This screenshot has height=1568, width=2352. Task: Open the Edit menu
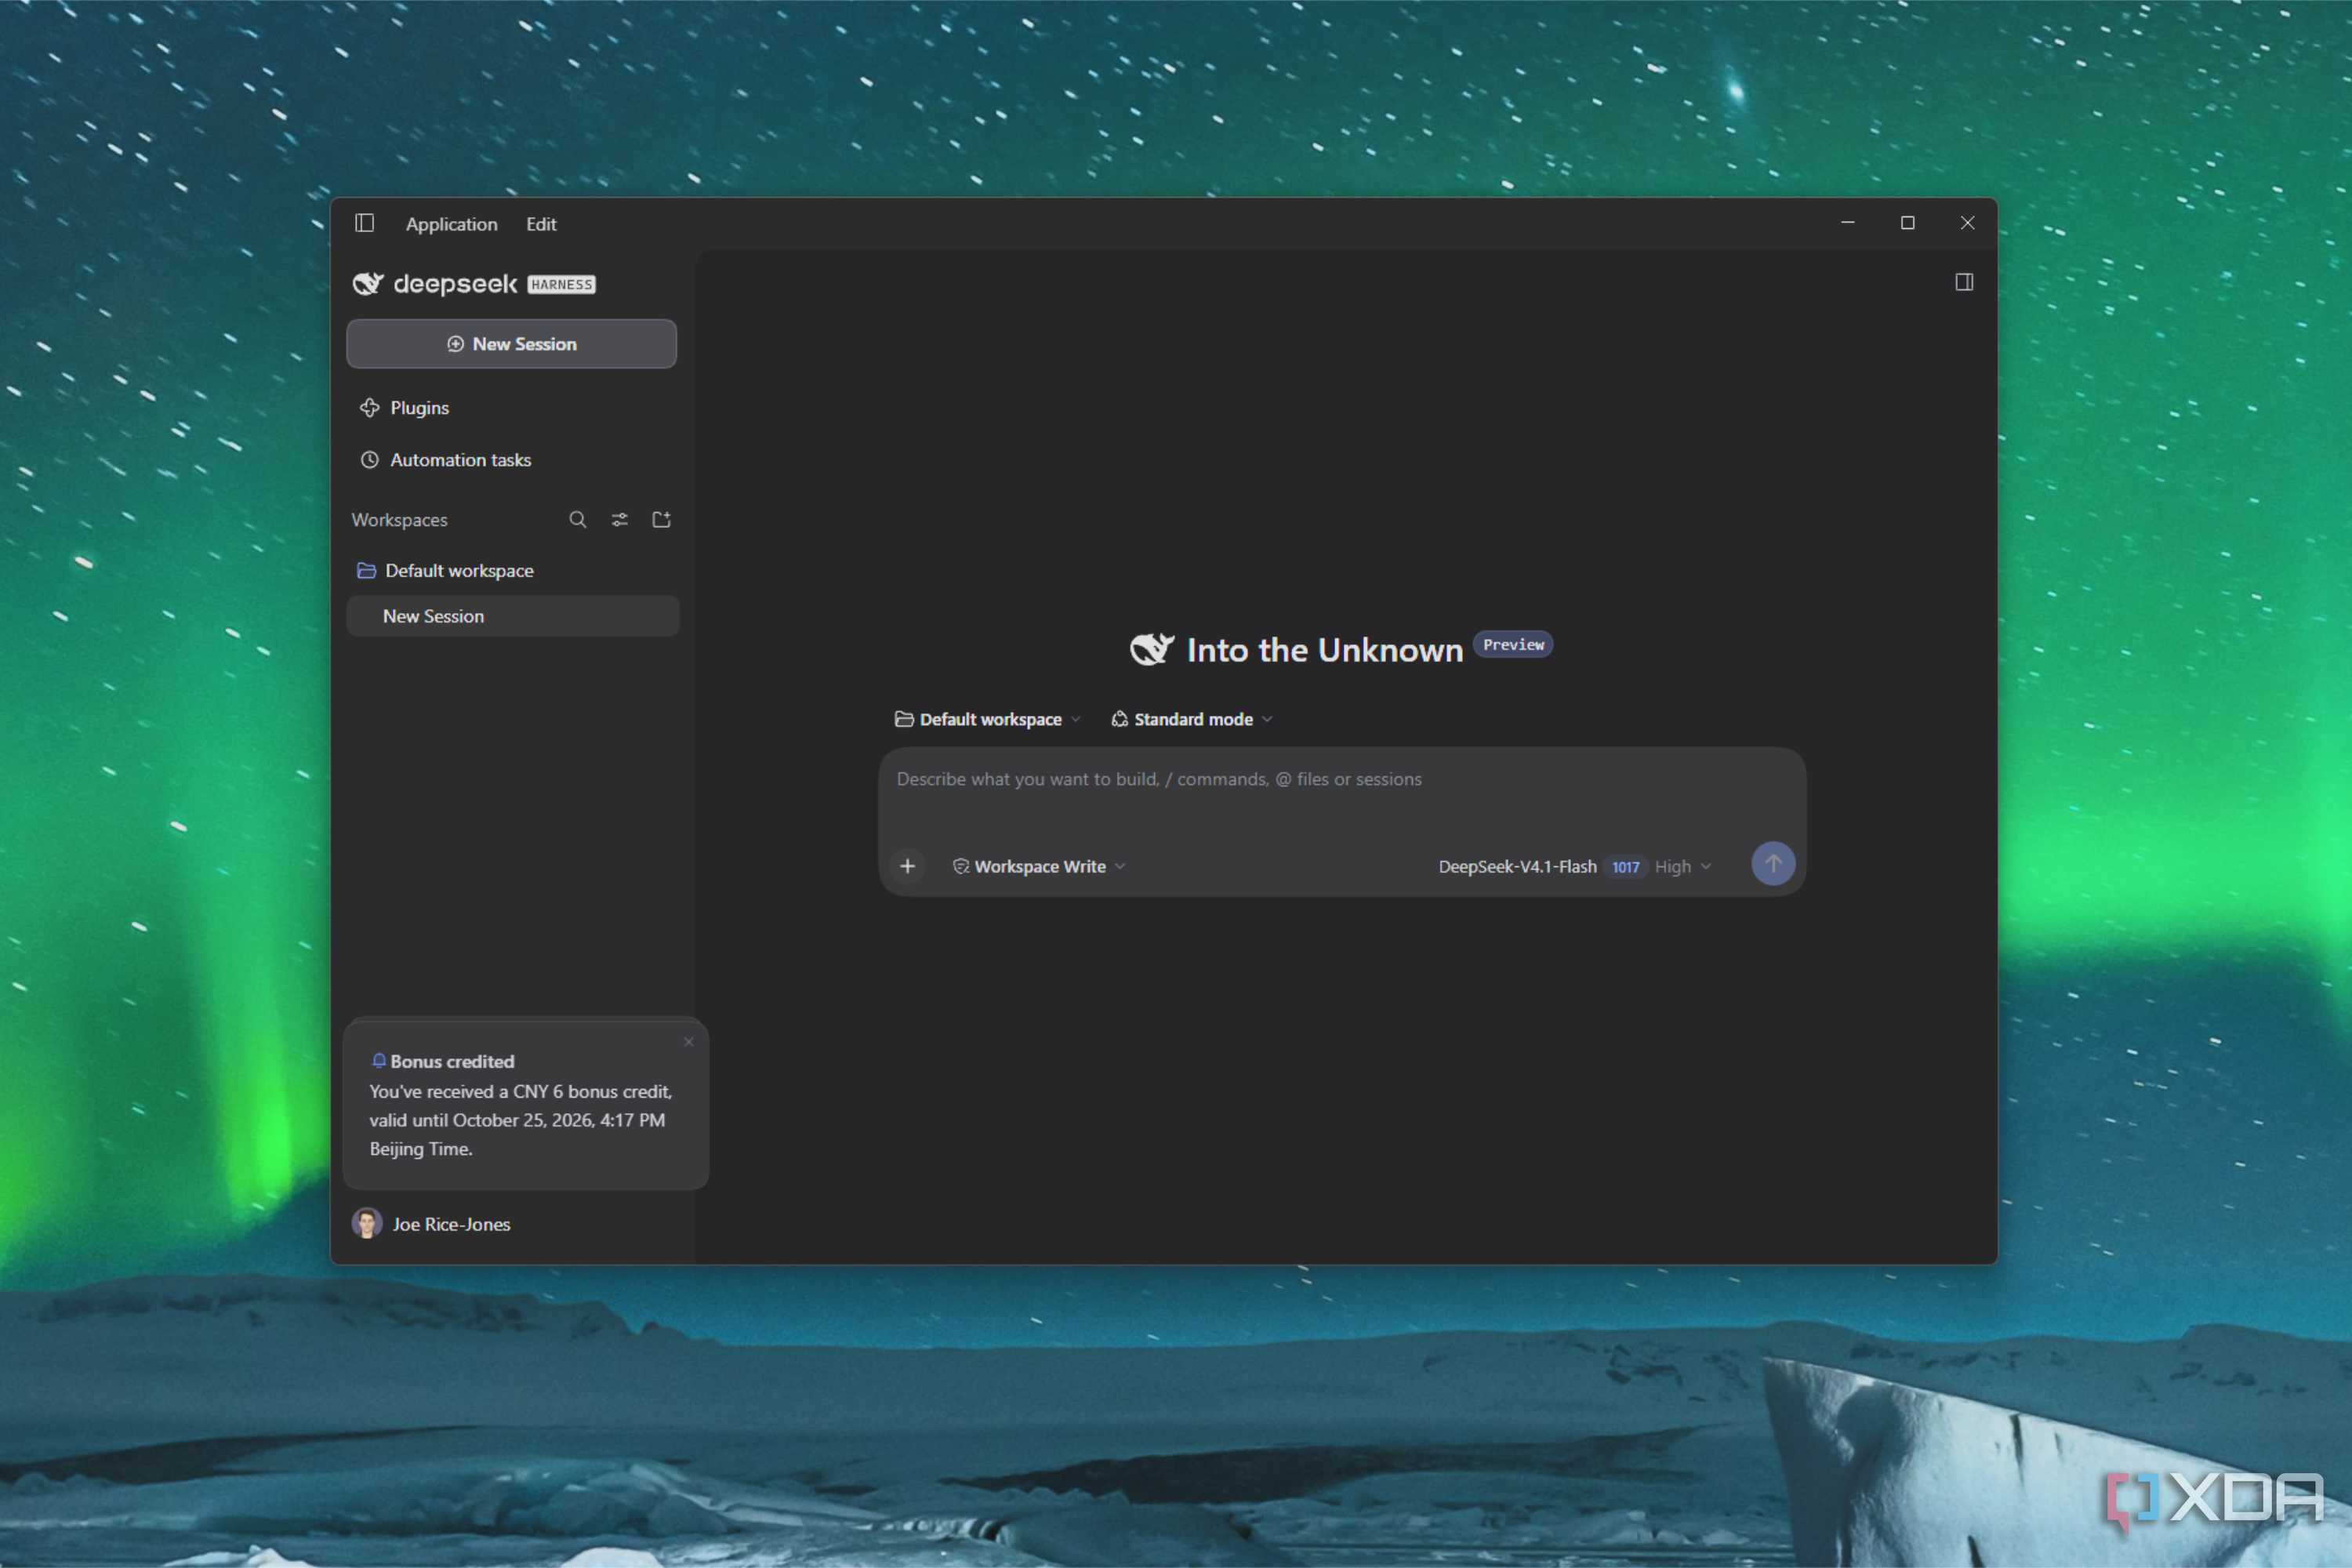click(541, 224)
